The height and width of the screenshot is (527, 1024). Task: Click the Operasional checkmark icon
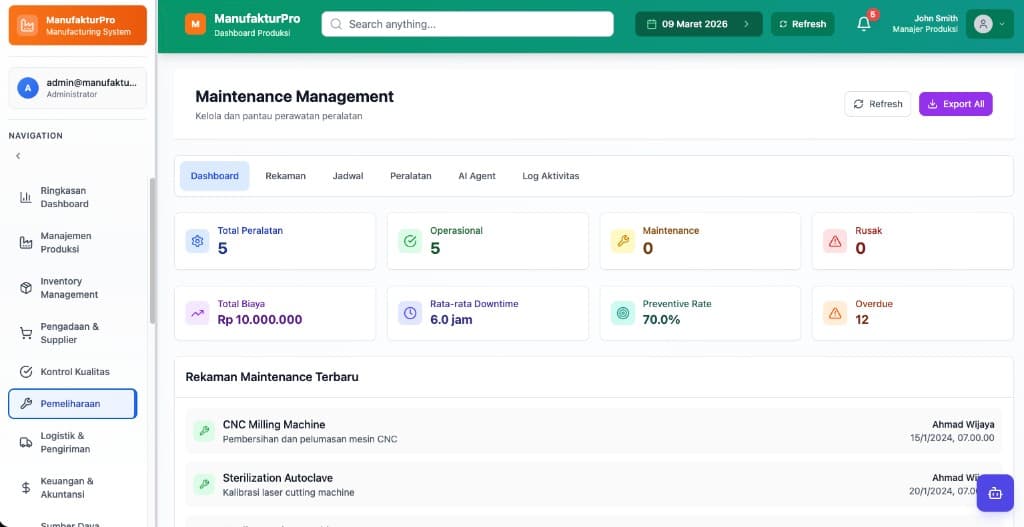[410, 241]
